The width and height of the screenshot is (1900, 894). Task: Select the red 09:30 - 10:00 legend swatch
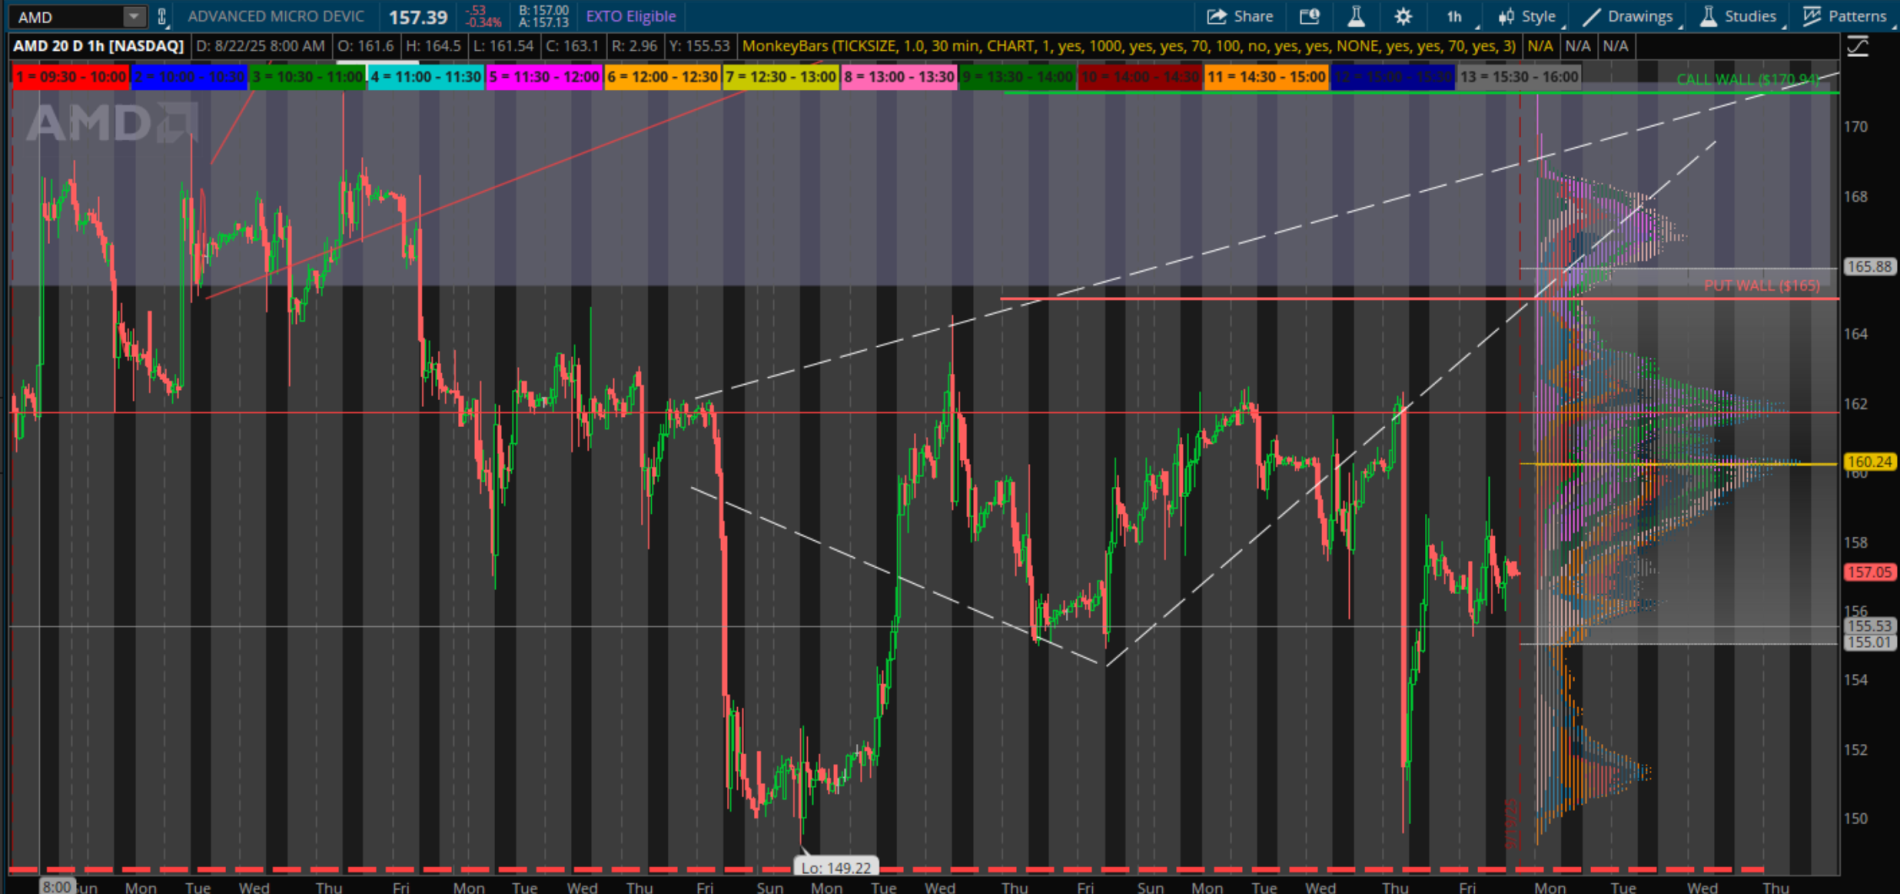71,77
